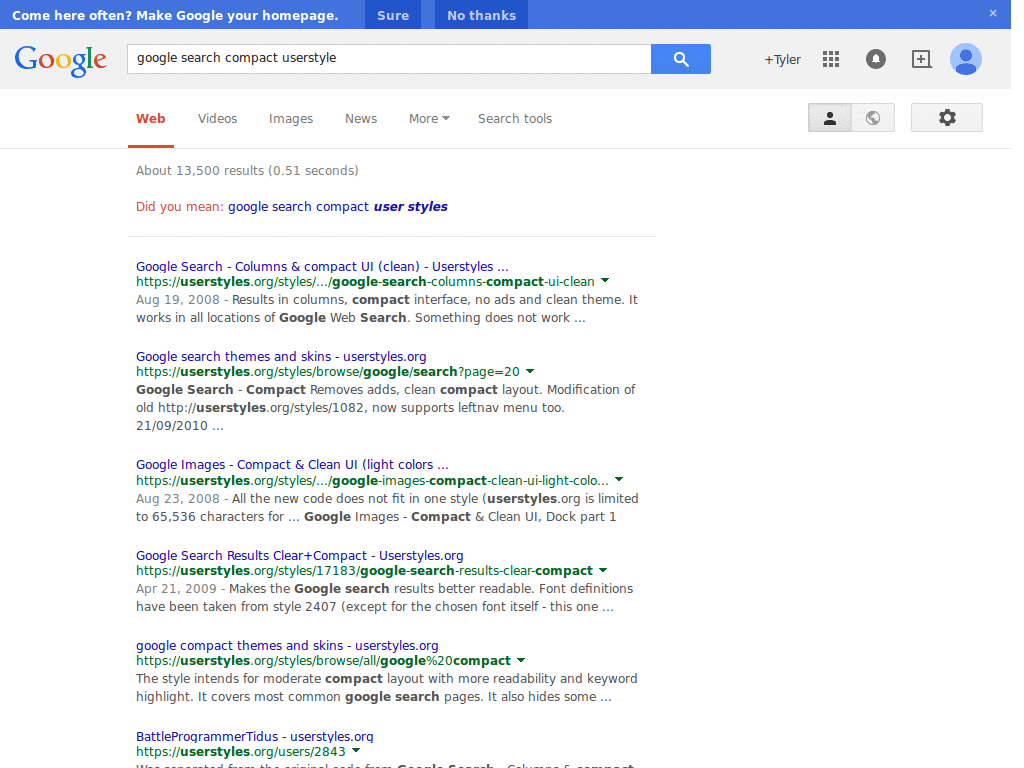The image size is (1024, 768).
Task: Click suggested 'google search compact user styles' link
Action: point(338,206)
